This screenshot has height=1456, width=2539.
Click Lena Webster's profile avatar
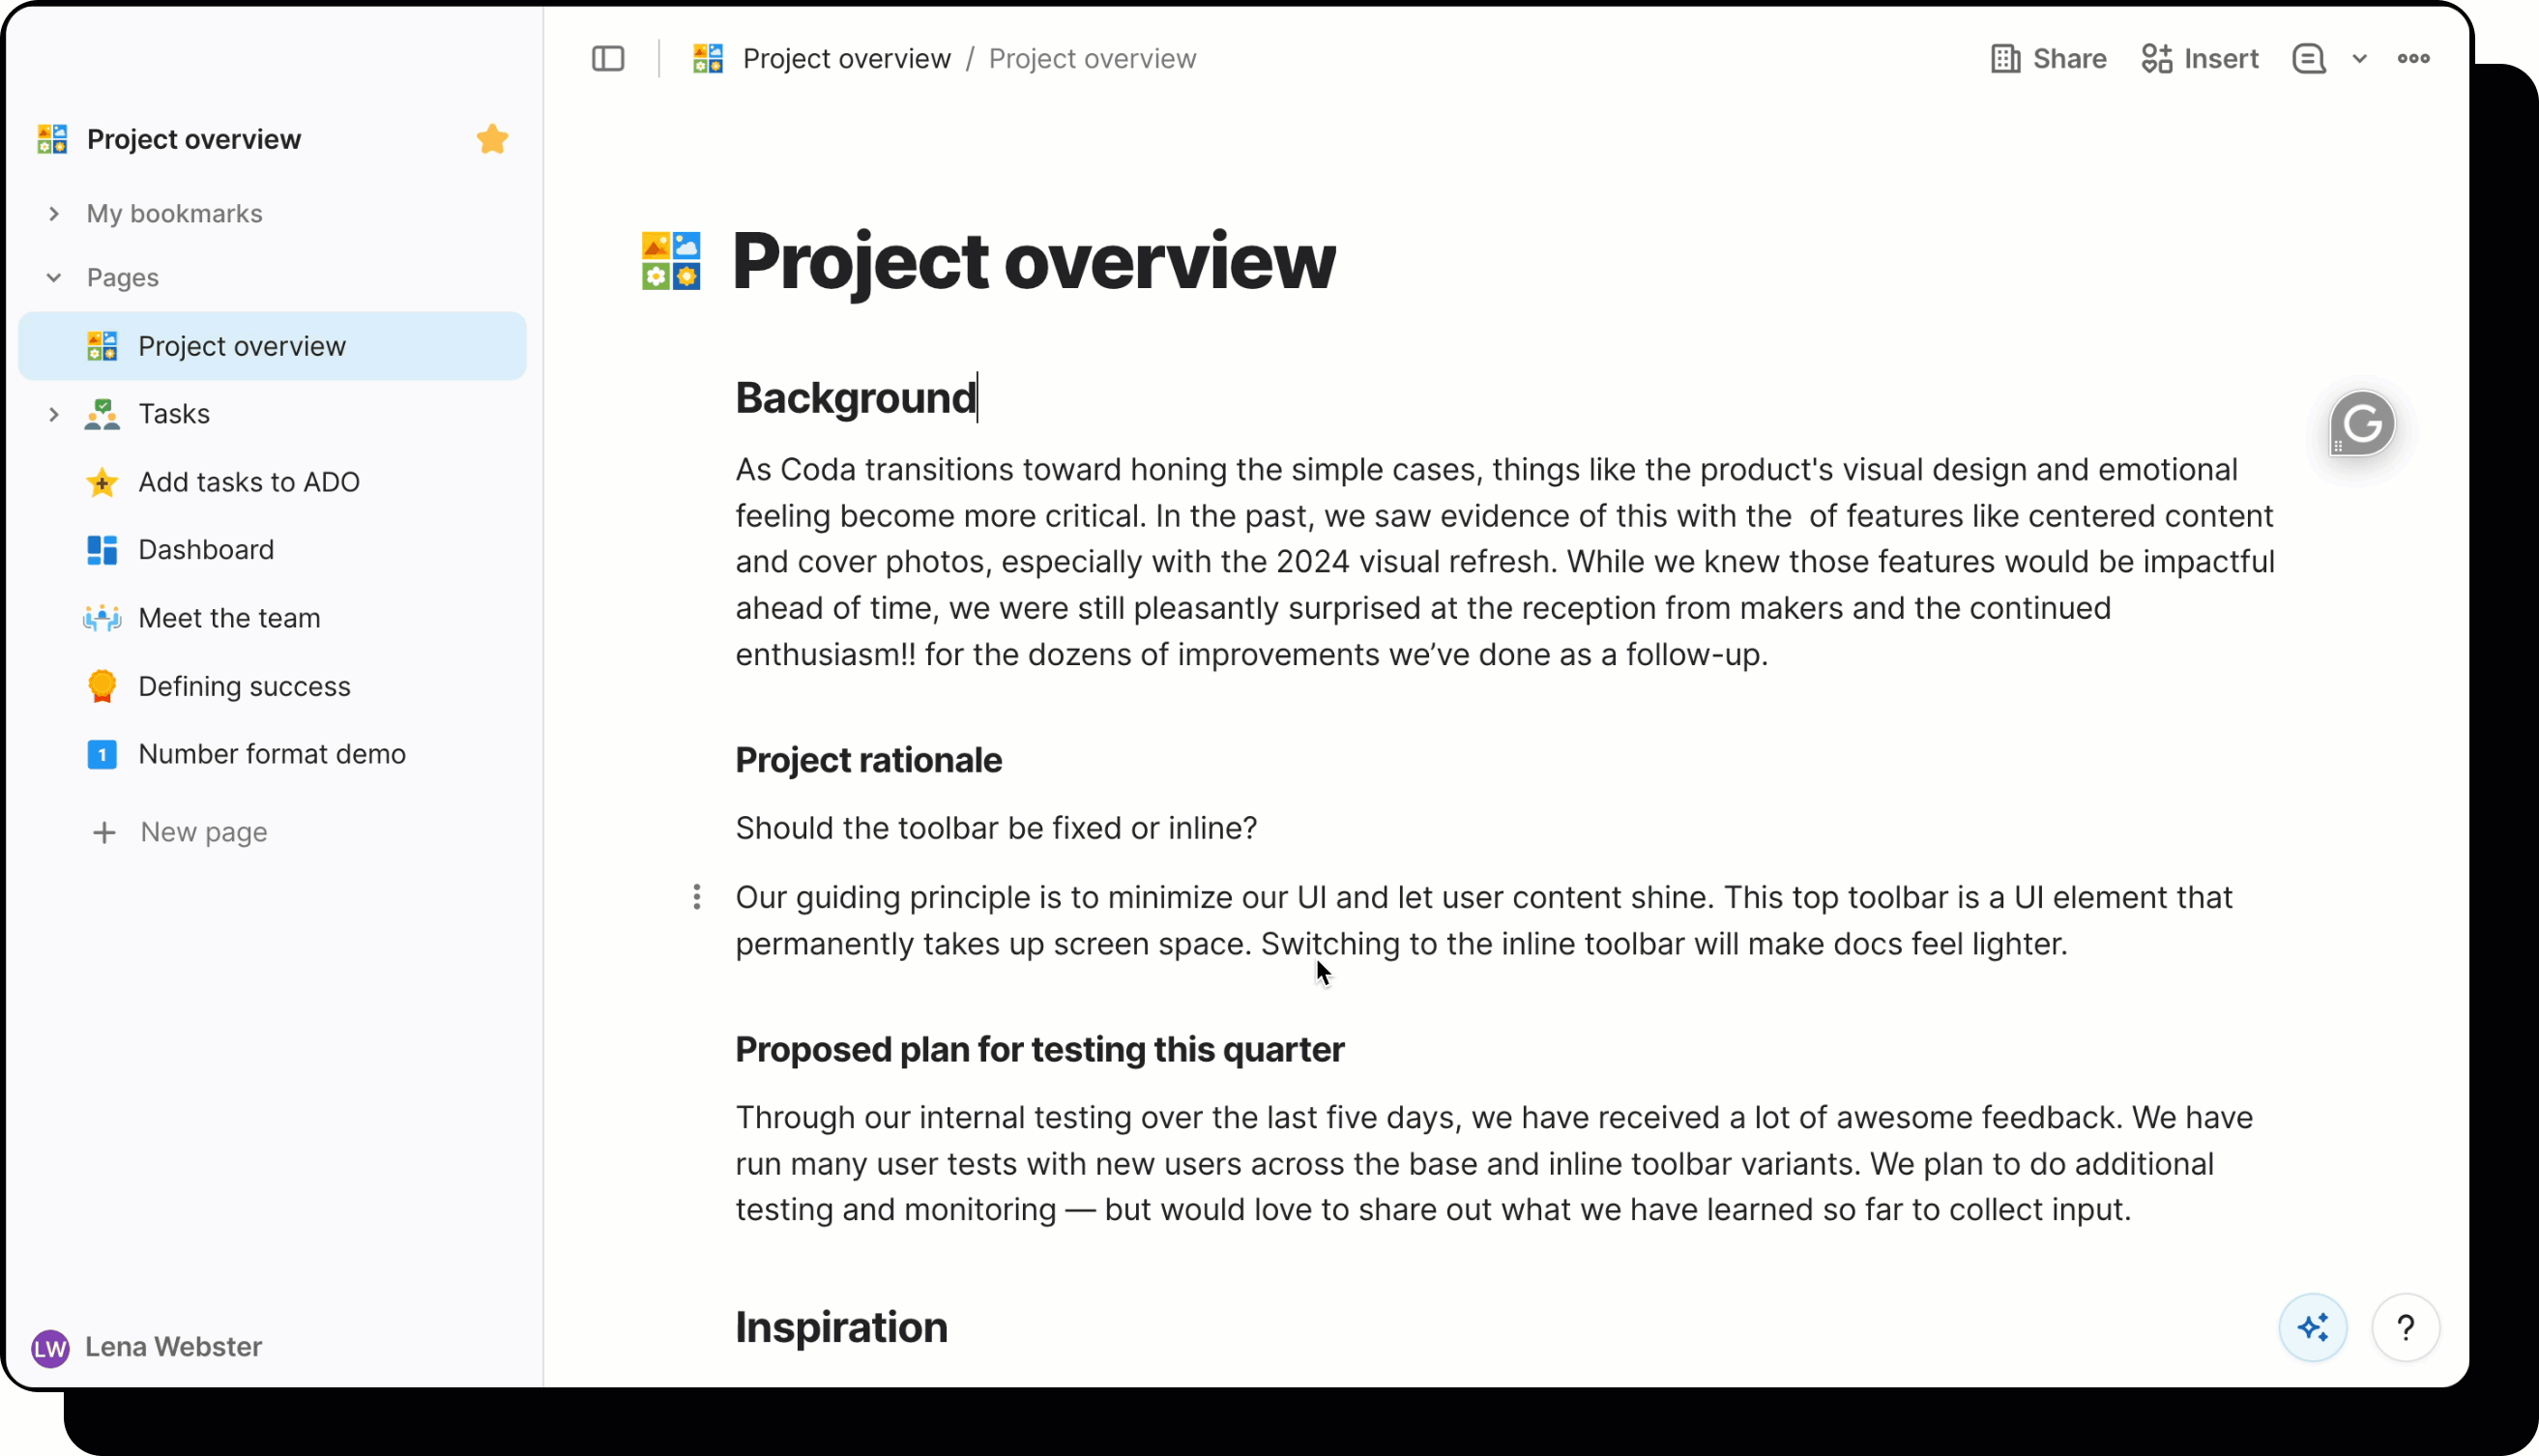pos(50,1347)
